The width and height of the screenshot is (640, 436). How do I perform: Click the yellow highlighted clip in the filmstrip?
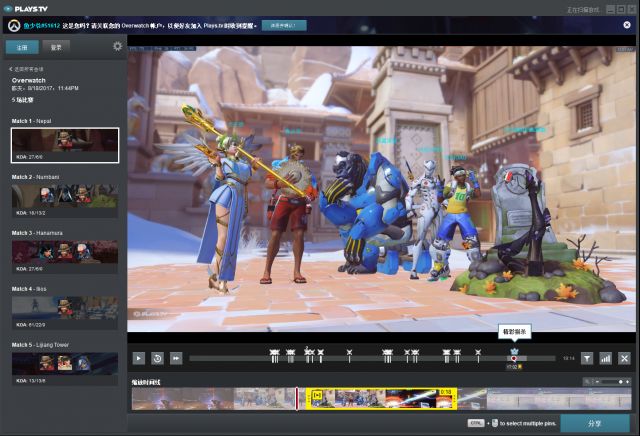click(381, 398)
